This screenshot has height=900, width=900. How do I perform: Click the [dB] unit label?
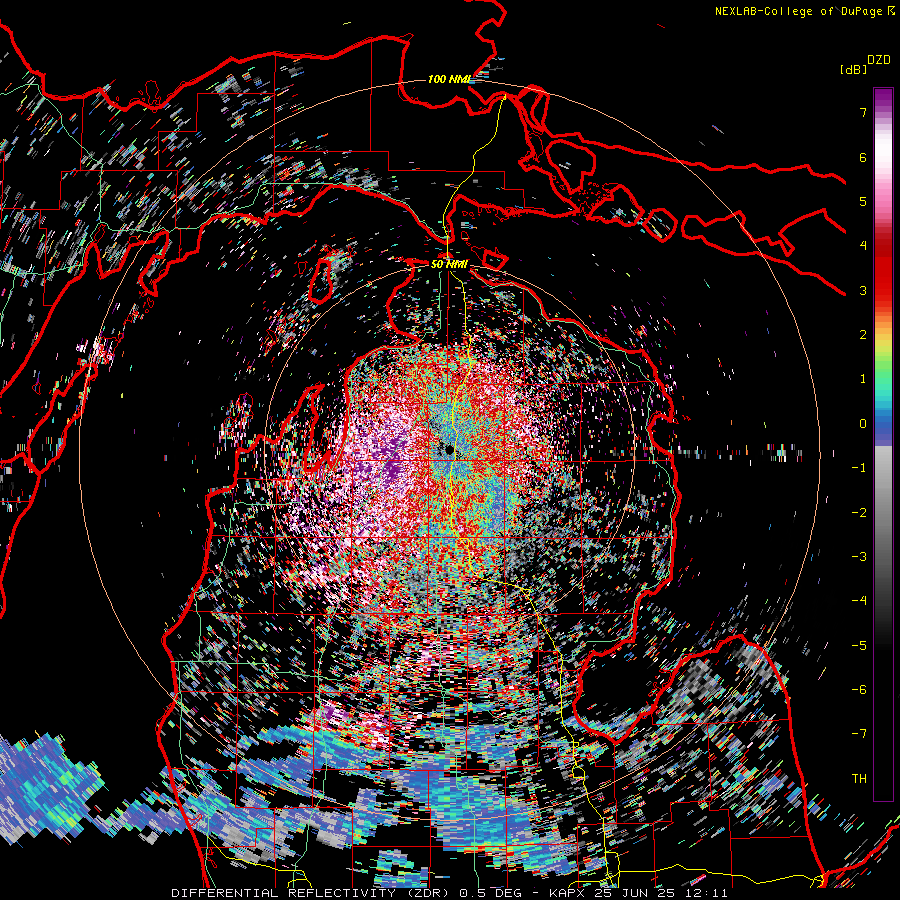point(854,69)
